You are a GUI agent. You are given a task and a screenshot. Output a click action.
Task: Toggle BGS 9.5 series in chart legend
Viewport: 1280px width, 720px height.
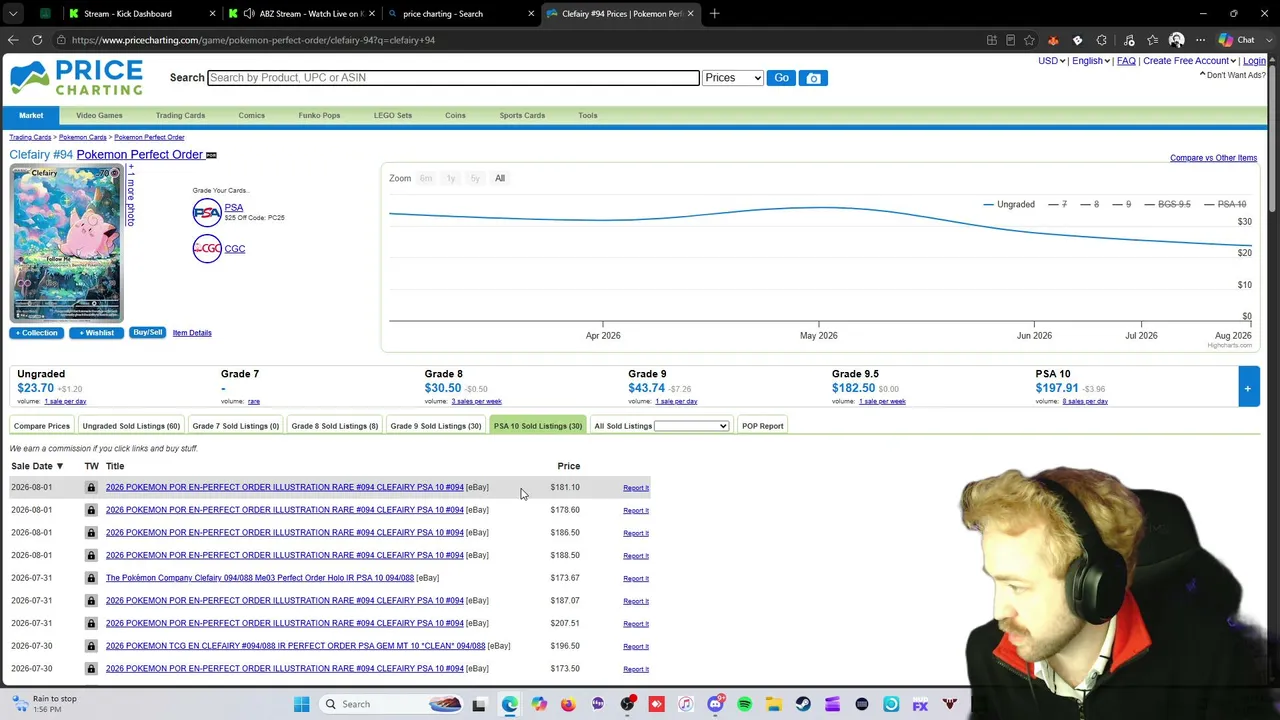[1166, 204]
